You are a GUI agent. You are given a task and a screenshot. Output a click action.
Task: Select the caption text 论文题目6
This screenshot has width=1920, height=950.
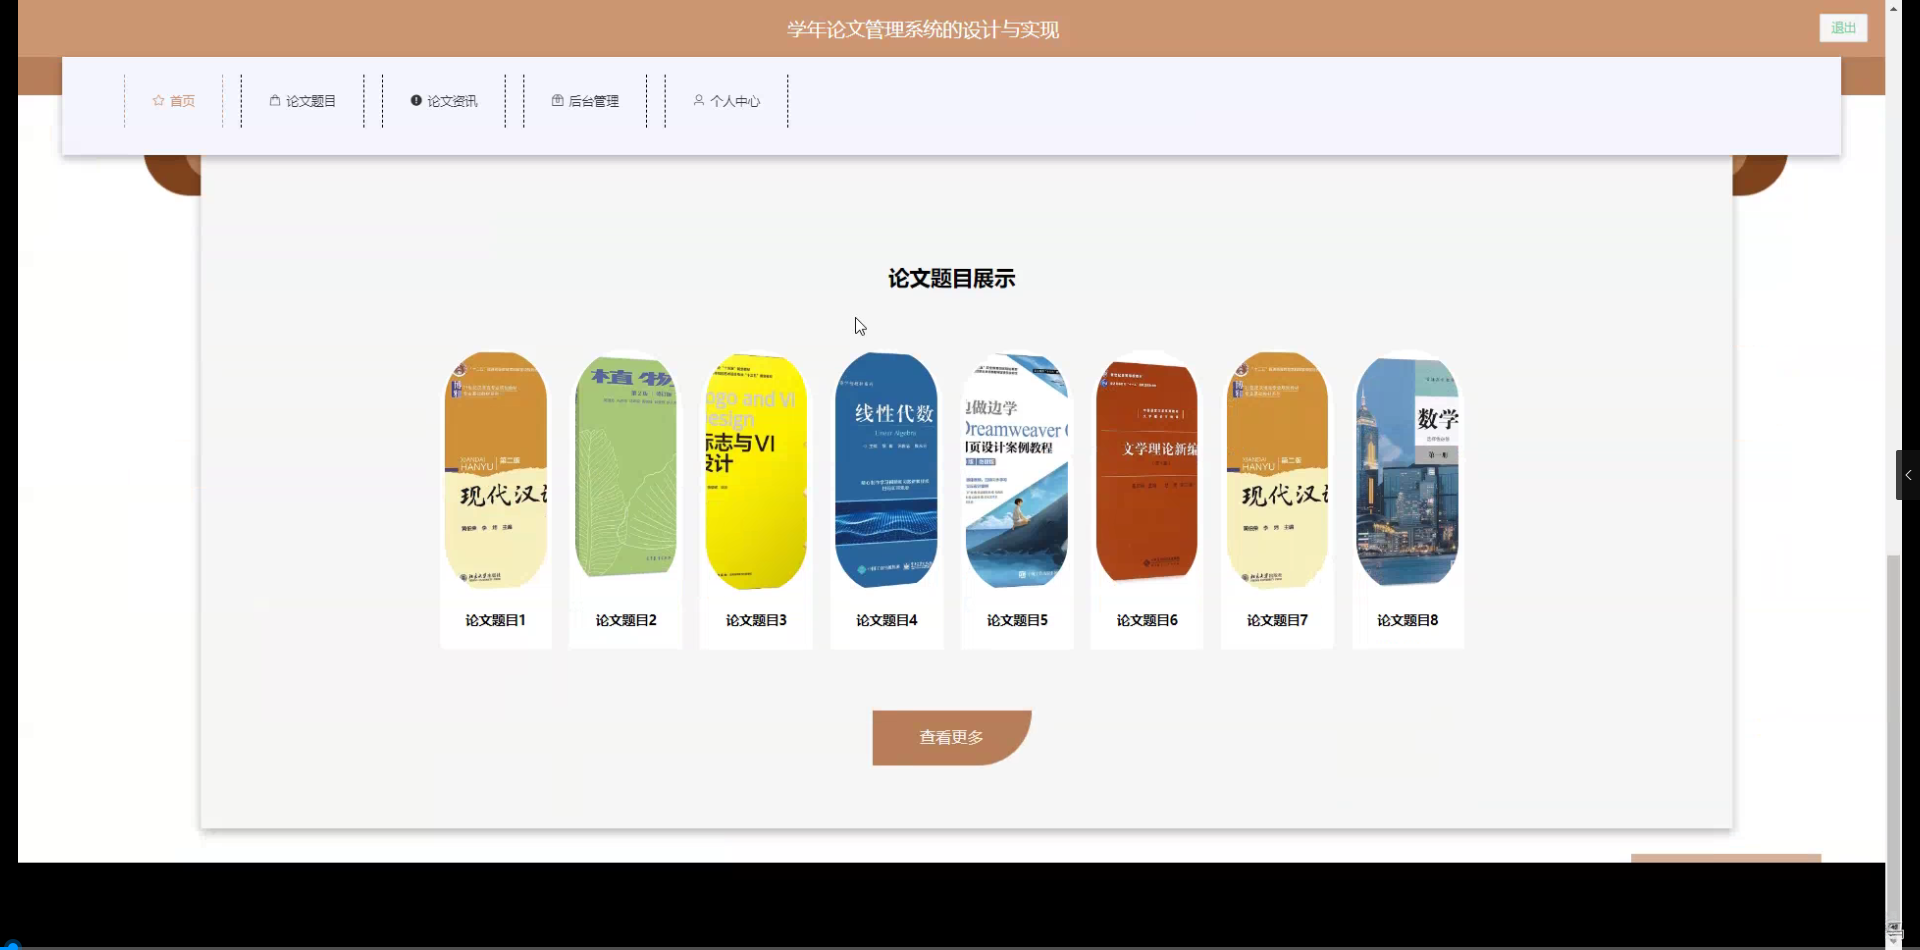(1147, 620)
